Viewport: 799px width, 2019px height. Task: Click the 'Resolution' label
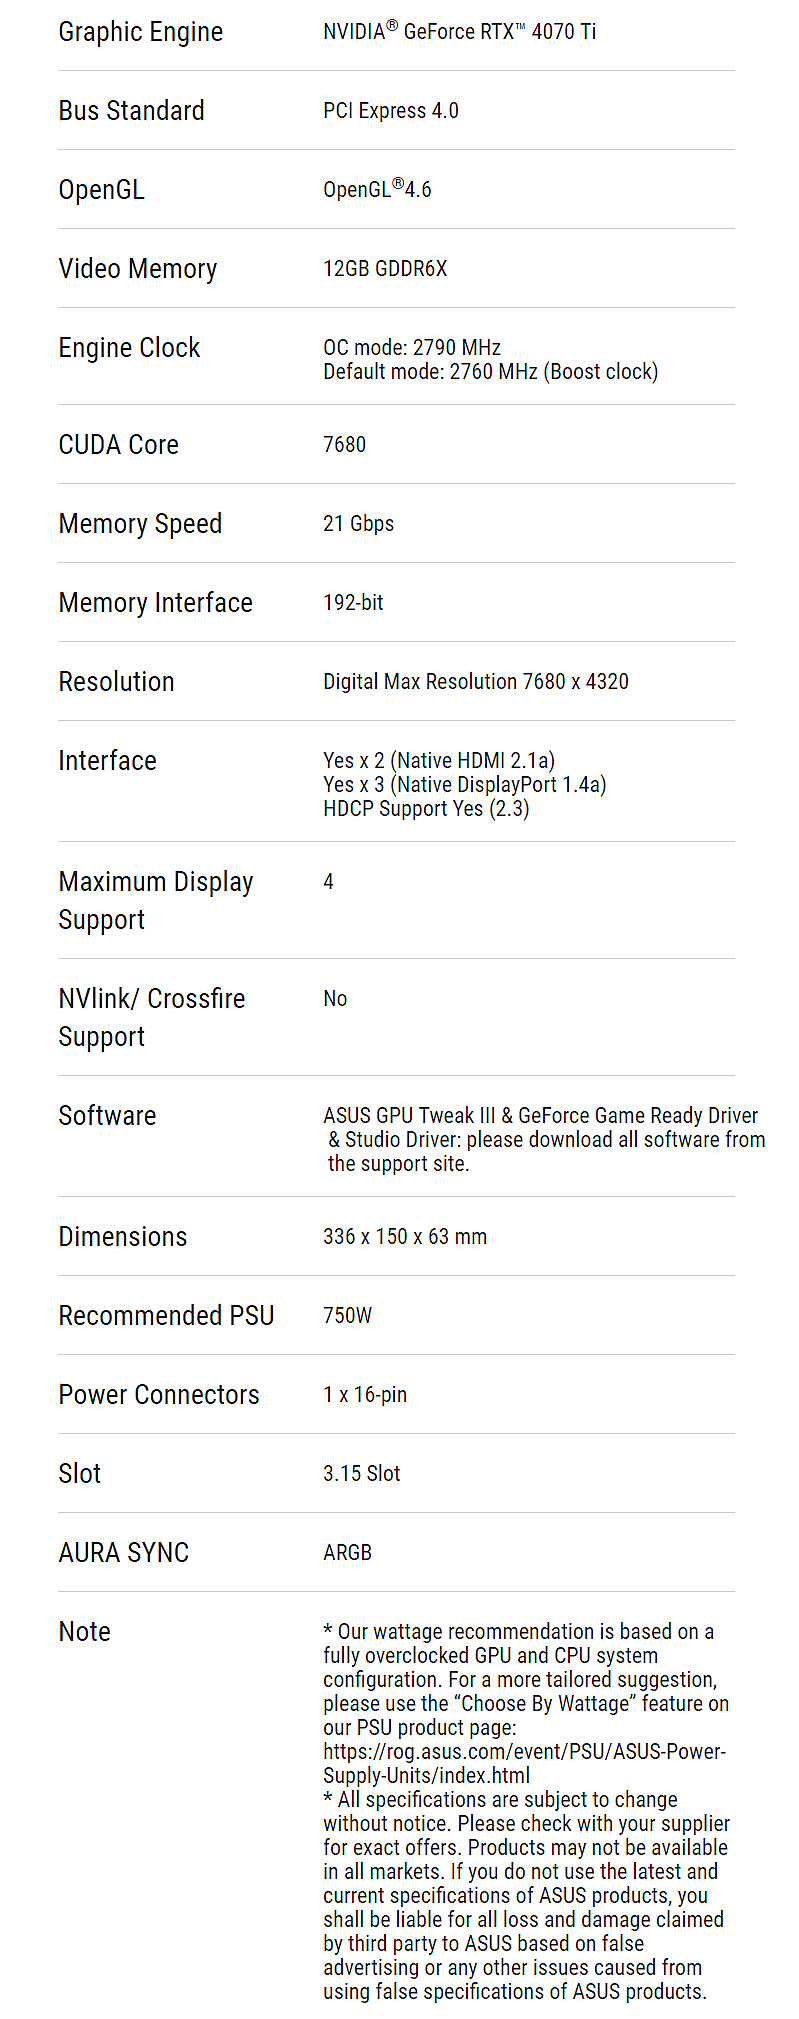tap(117, 682)
